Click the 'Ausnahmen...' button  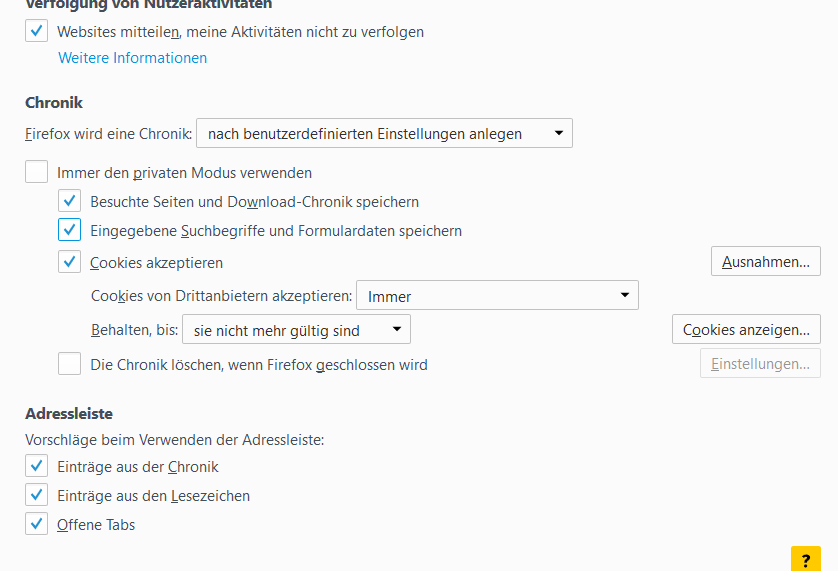(x=765, y=262)
